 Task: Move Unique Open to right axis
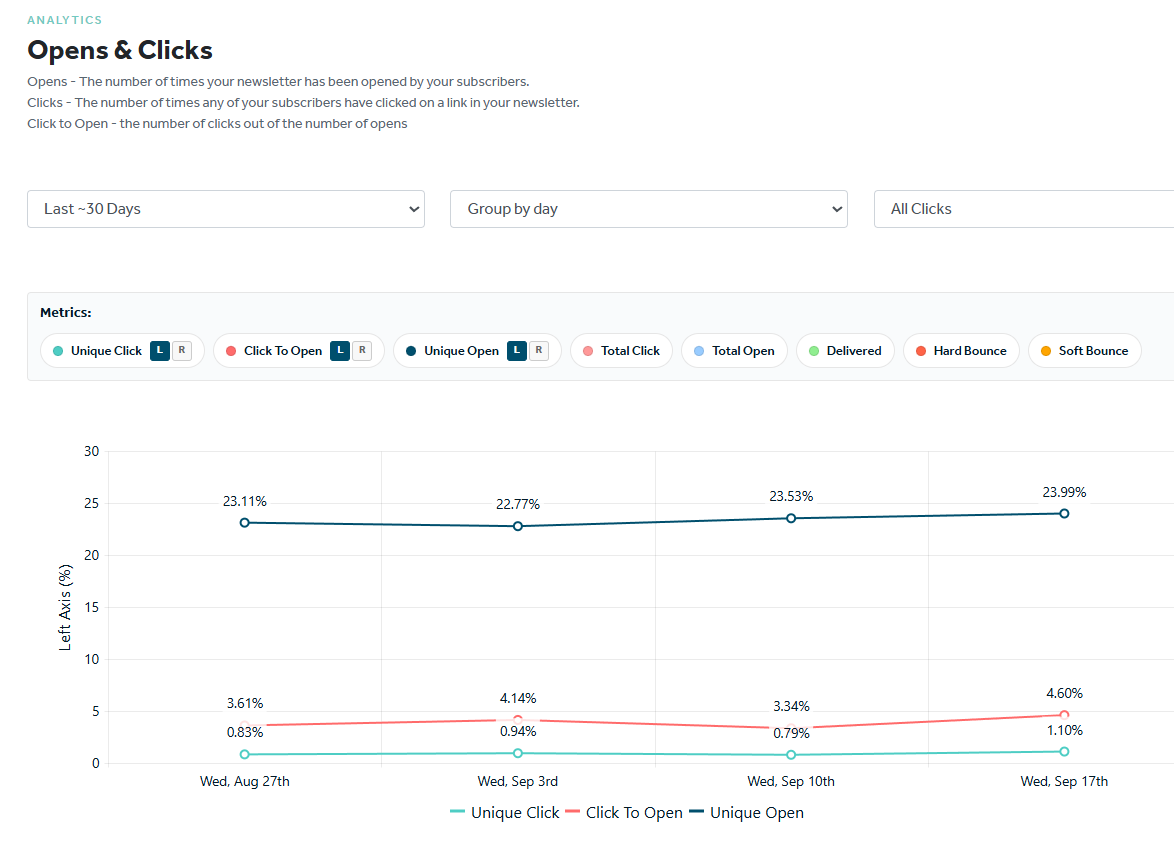(x=539, y=350)
